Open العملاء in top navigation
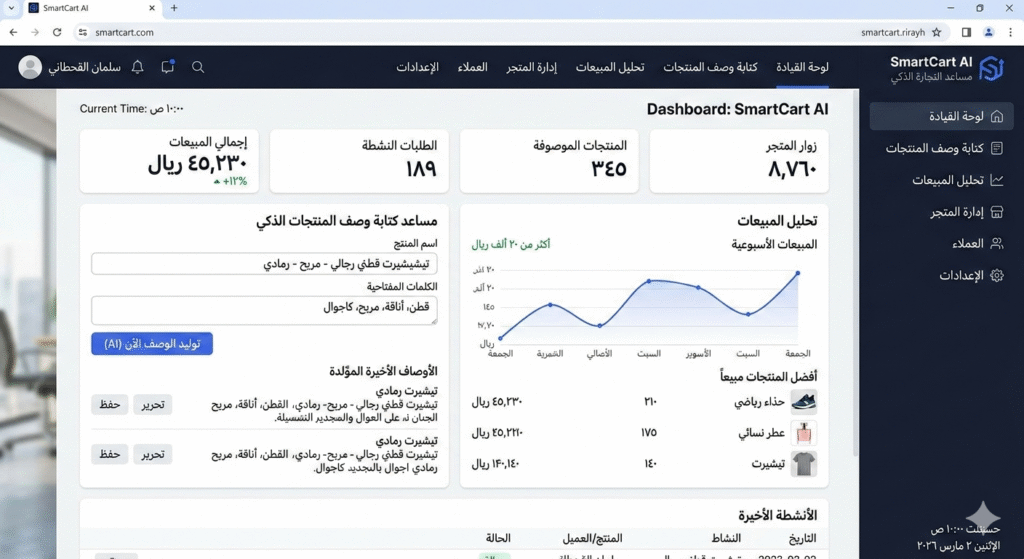 [x=473, y=67]
